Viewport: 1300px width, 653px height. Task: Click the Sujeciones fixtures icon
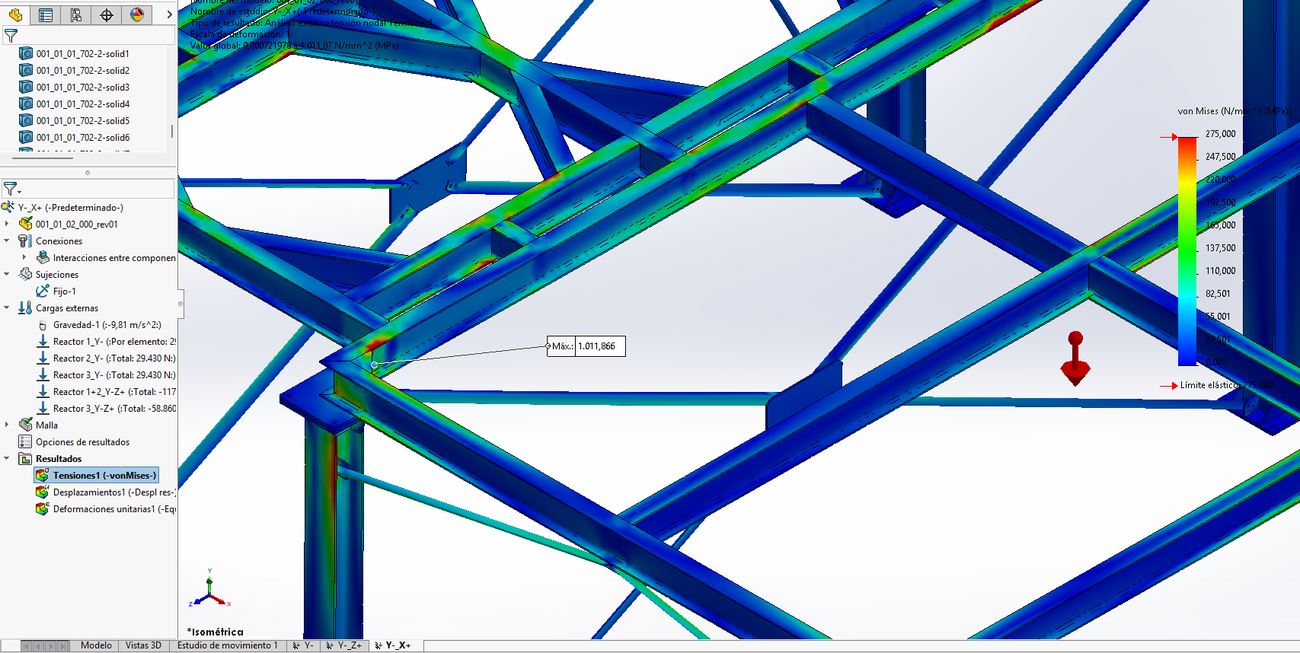(x=26, y=274)
